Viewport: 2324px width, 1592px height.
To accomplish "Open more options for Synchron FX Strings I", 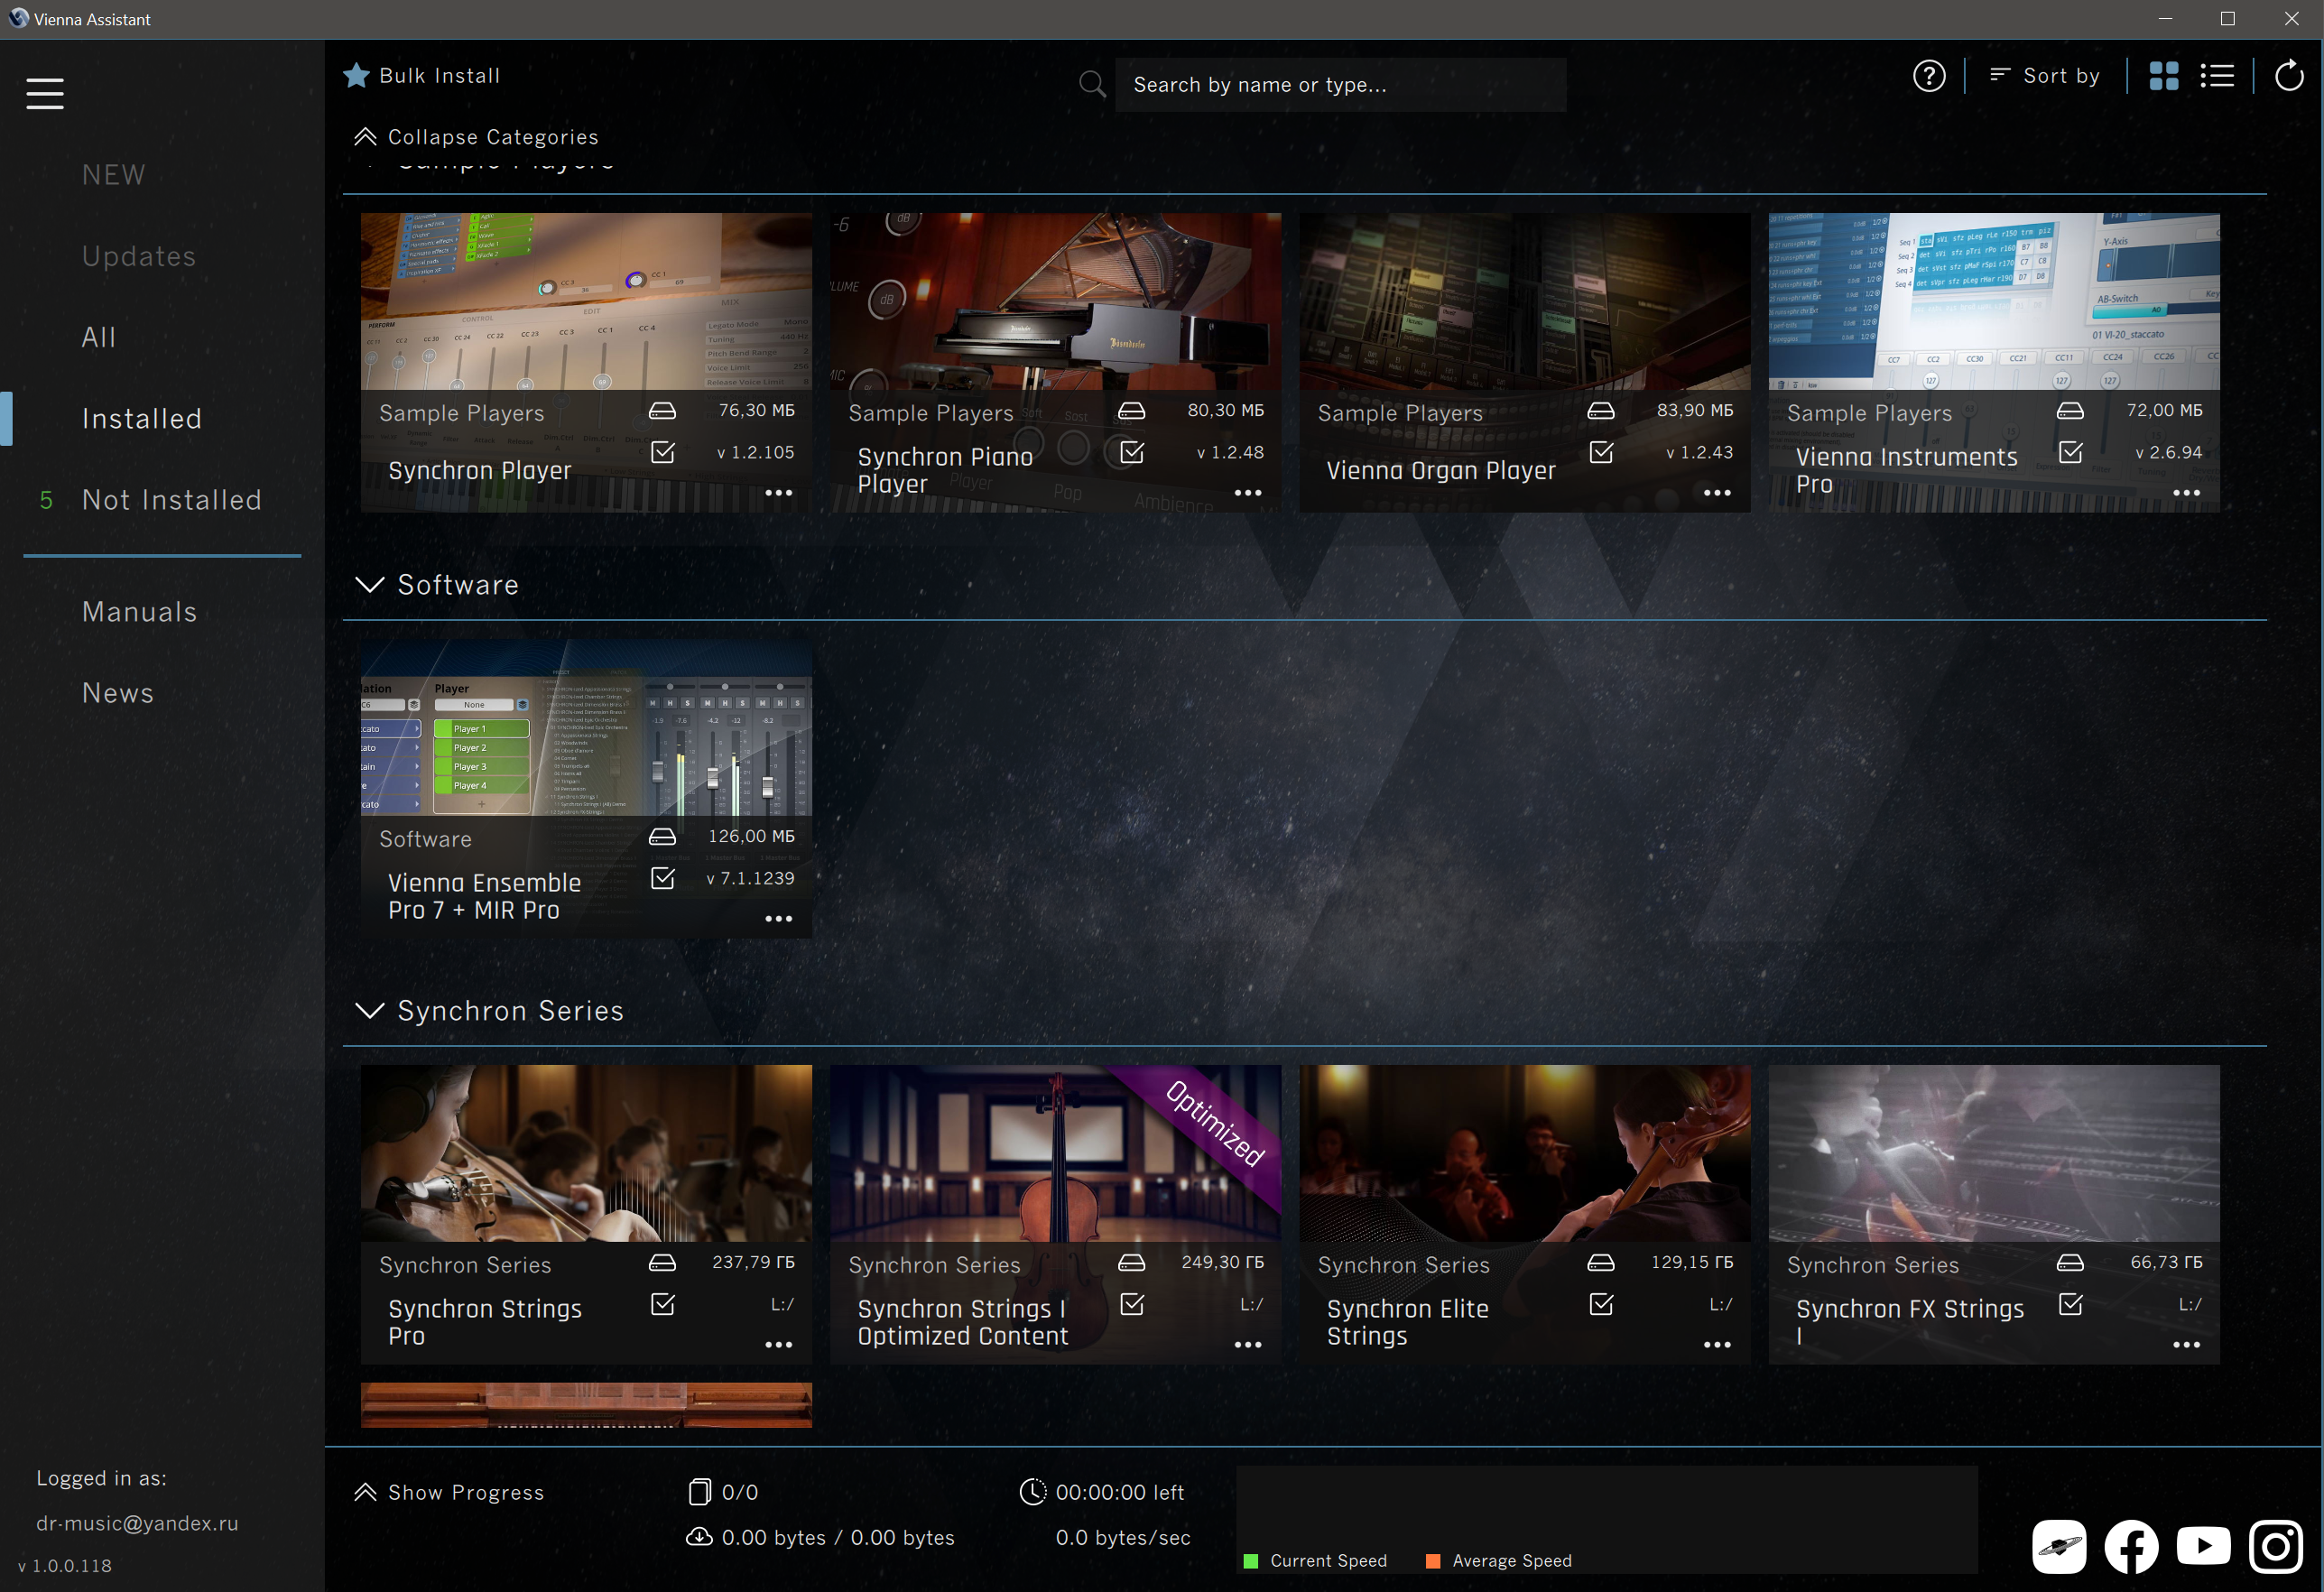I will coord(2186,1345).
